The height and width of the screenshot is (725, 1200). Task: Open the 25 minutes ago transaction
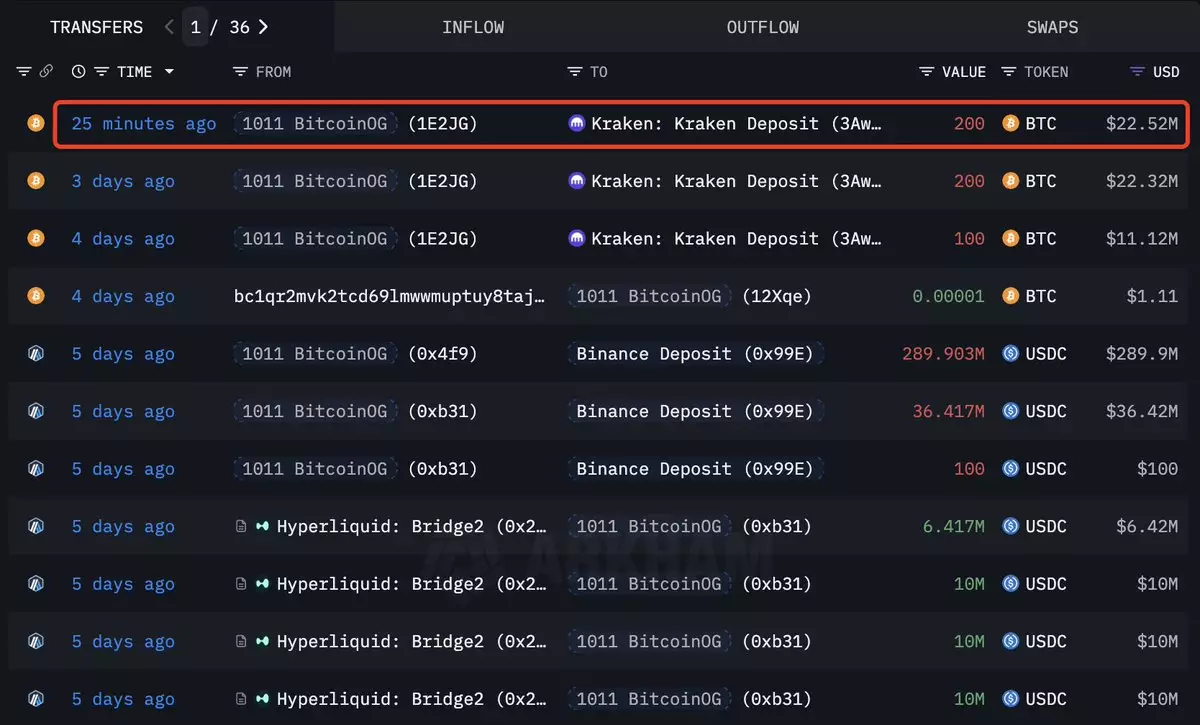[x=143, y=124]
